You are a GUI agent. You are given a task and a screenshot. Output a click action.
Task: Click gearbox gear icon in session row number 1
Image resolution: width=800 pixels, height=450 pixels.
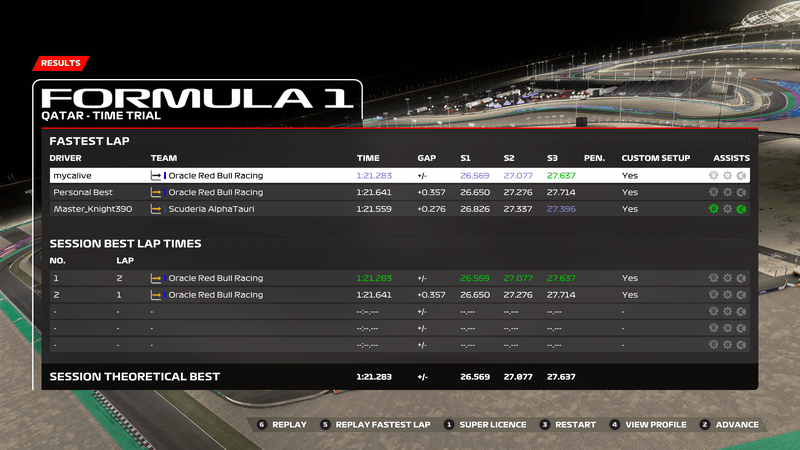tap(728, 278)
